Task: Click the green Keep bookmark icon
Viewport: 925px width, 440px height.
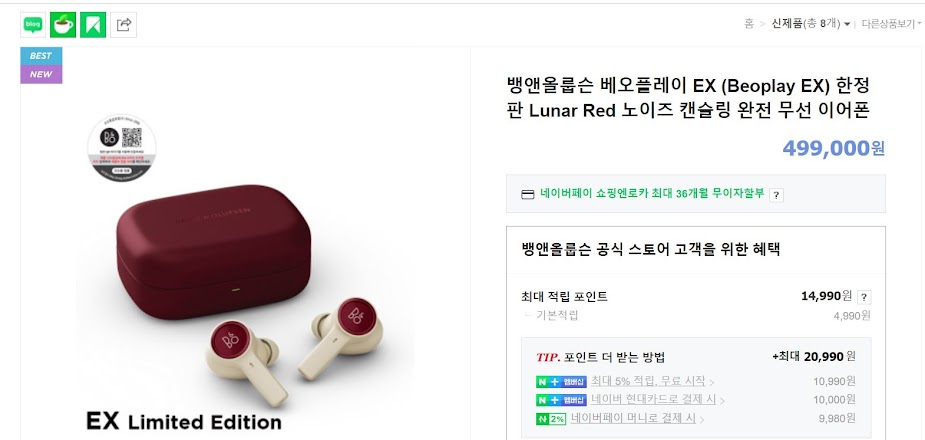Action: (93, 25)
